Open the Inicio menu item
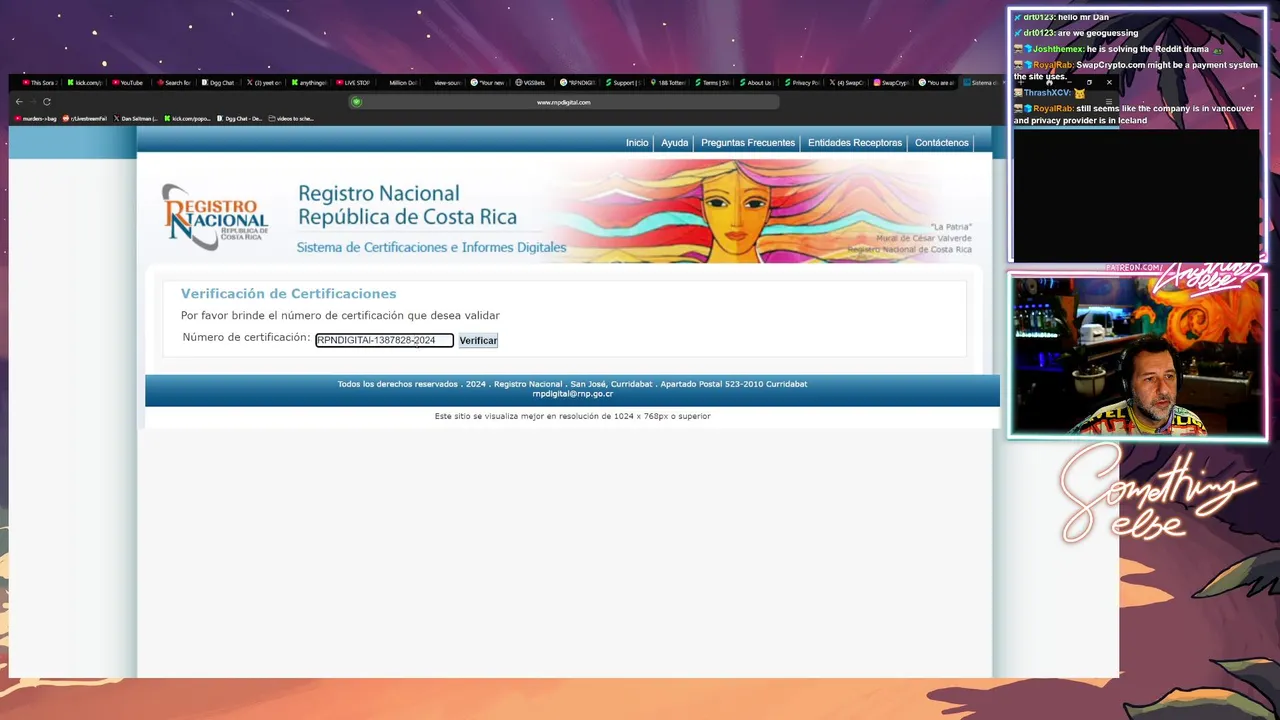Viewport: 1280px width, 720px height. tap(637, 143)
